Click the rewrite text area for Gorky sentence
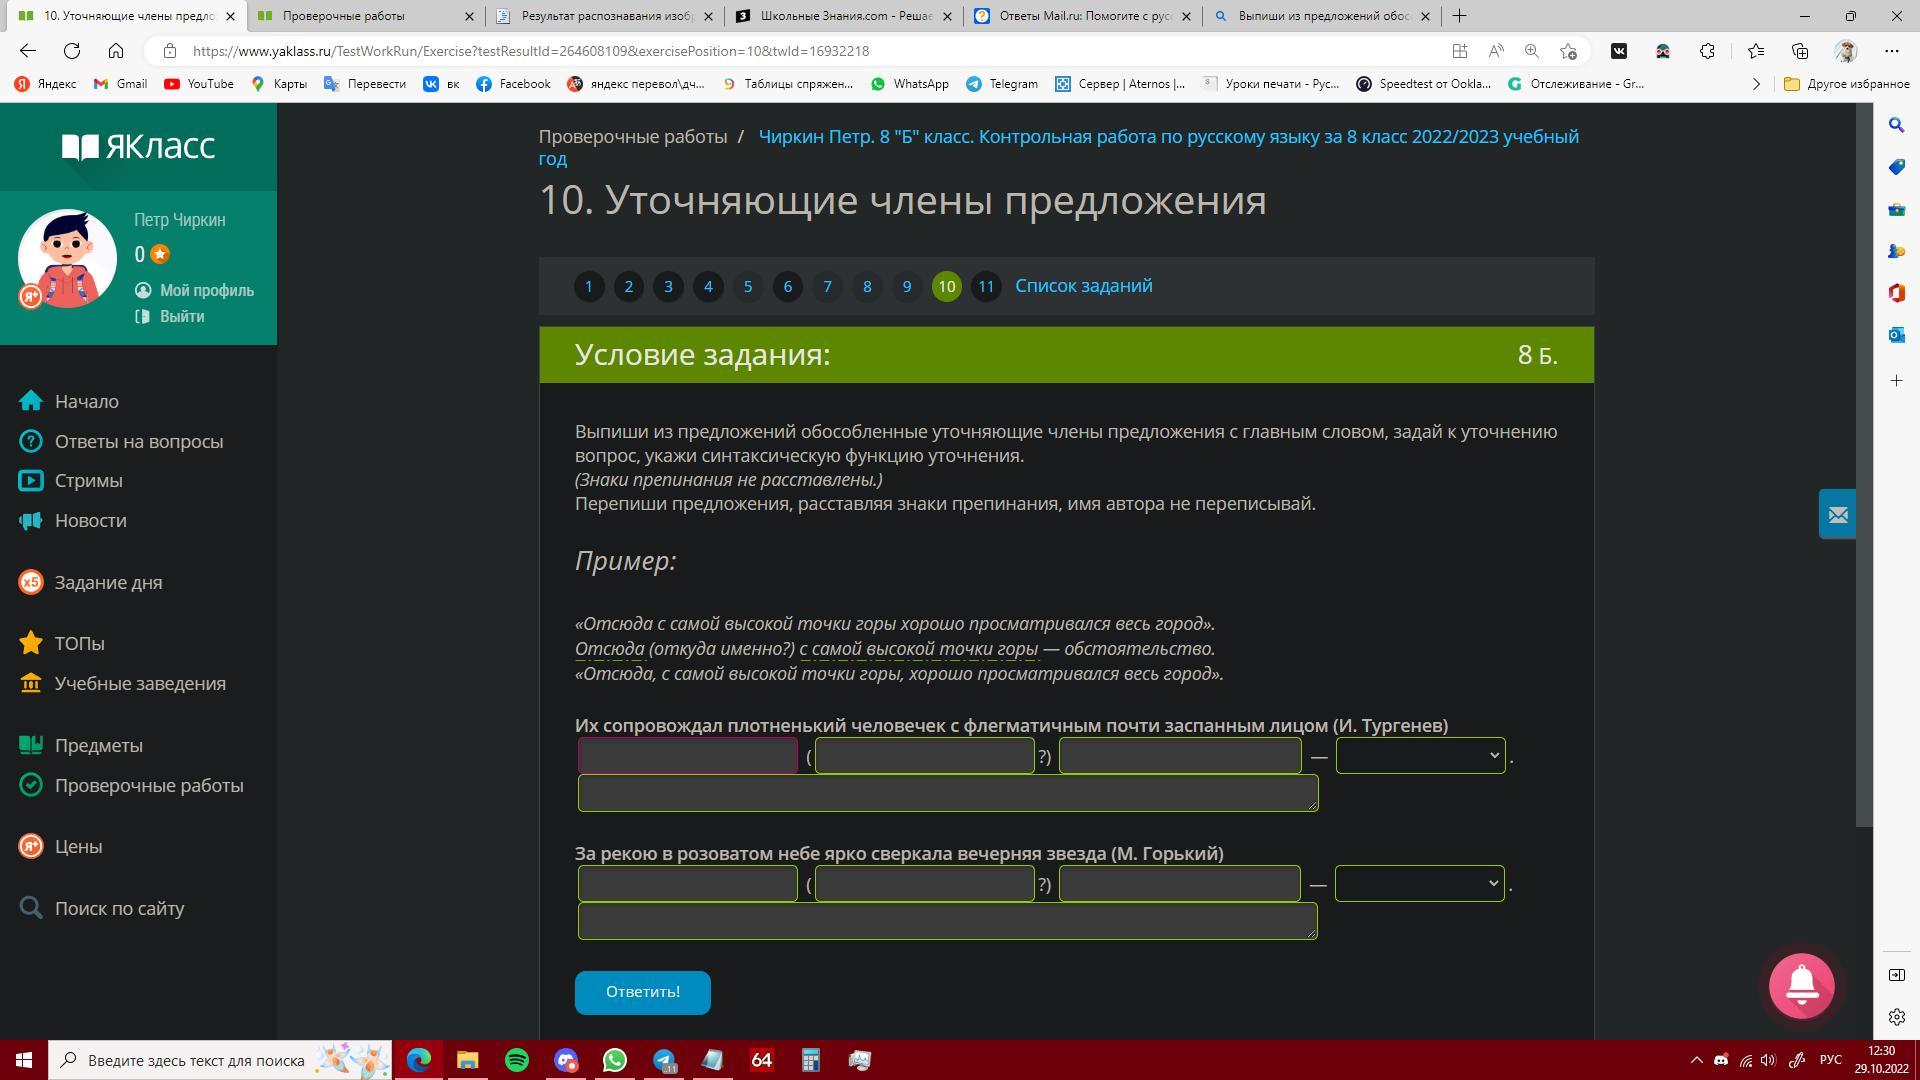The image size is (1920, 1080). [x=947, y=921]
